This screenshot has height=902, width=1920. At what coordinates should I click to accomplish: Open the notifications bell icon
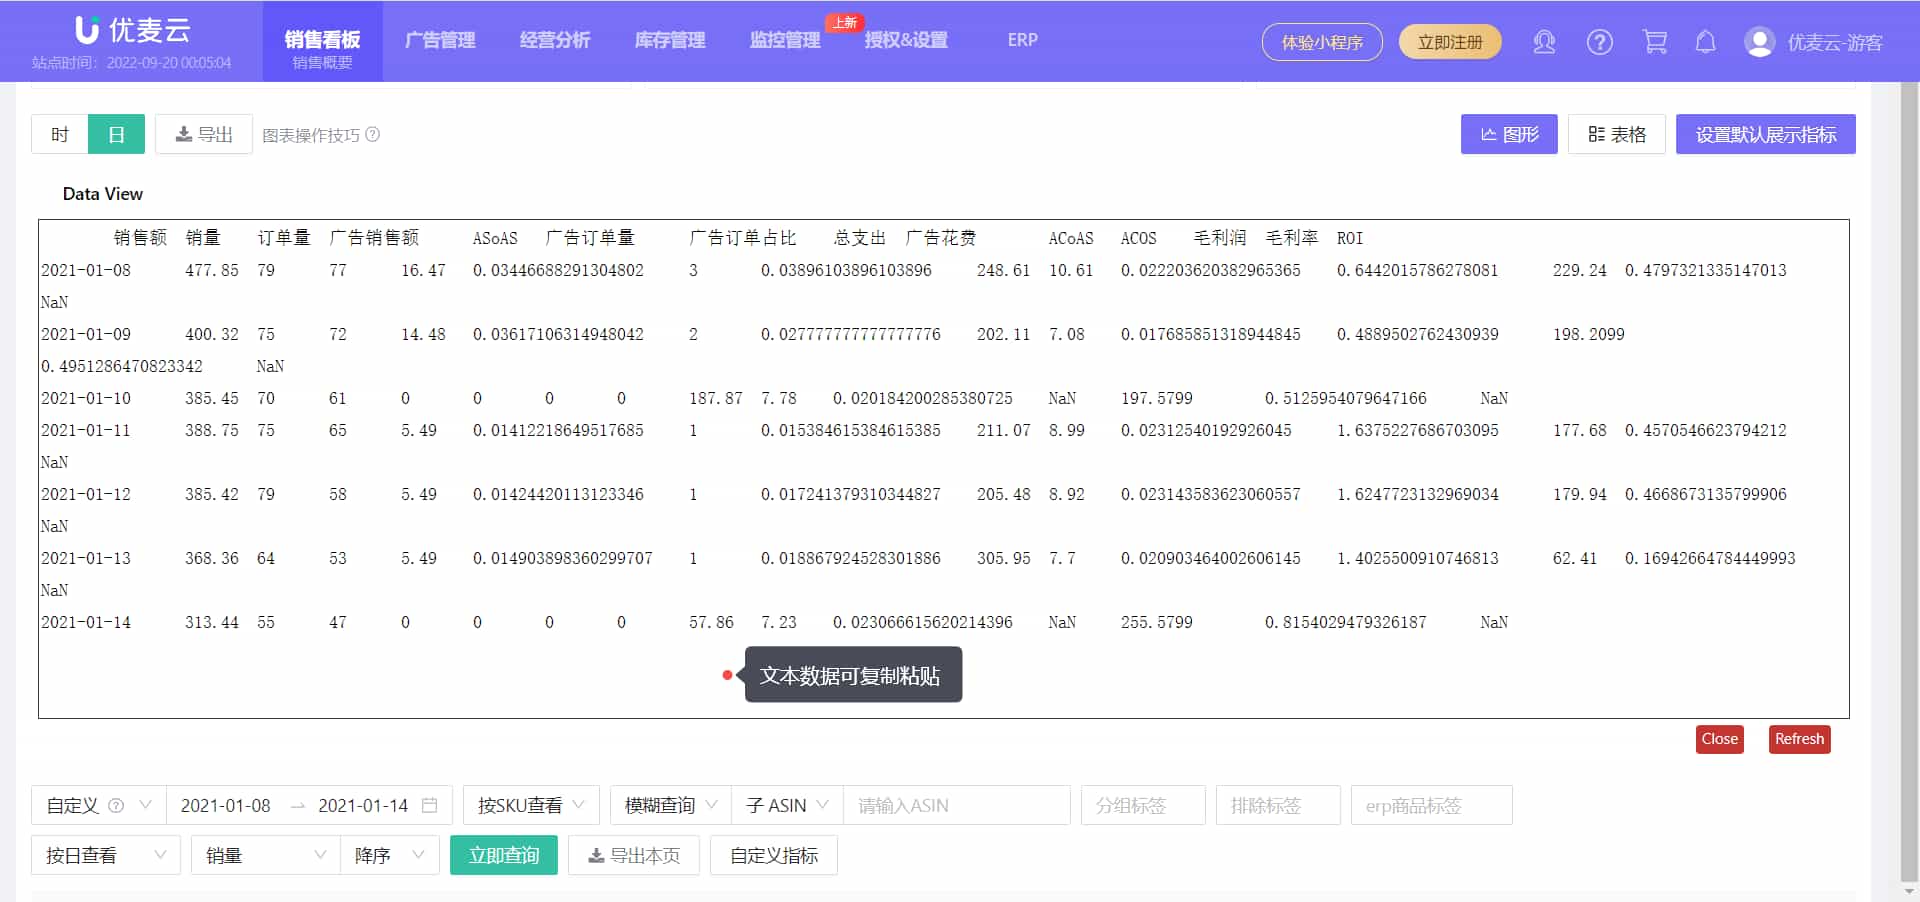[1706, 42]
